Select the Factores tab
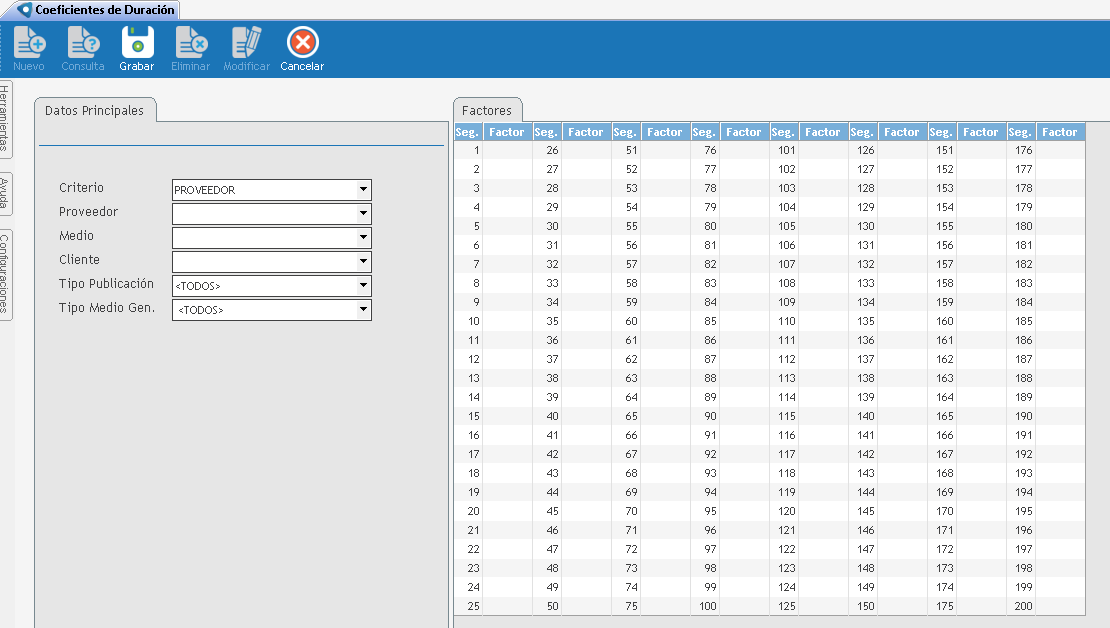 (x=487, y=111)
